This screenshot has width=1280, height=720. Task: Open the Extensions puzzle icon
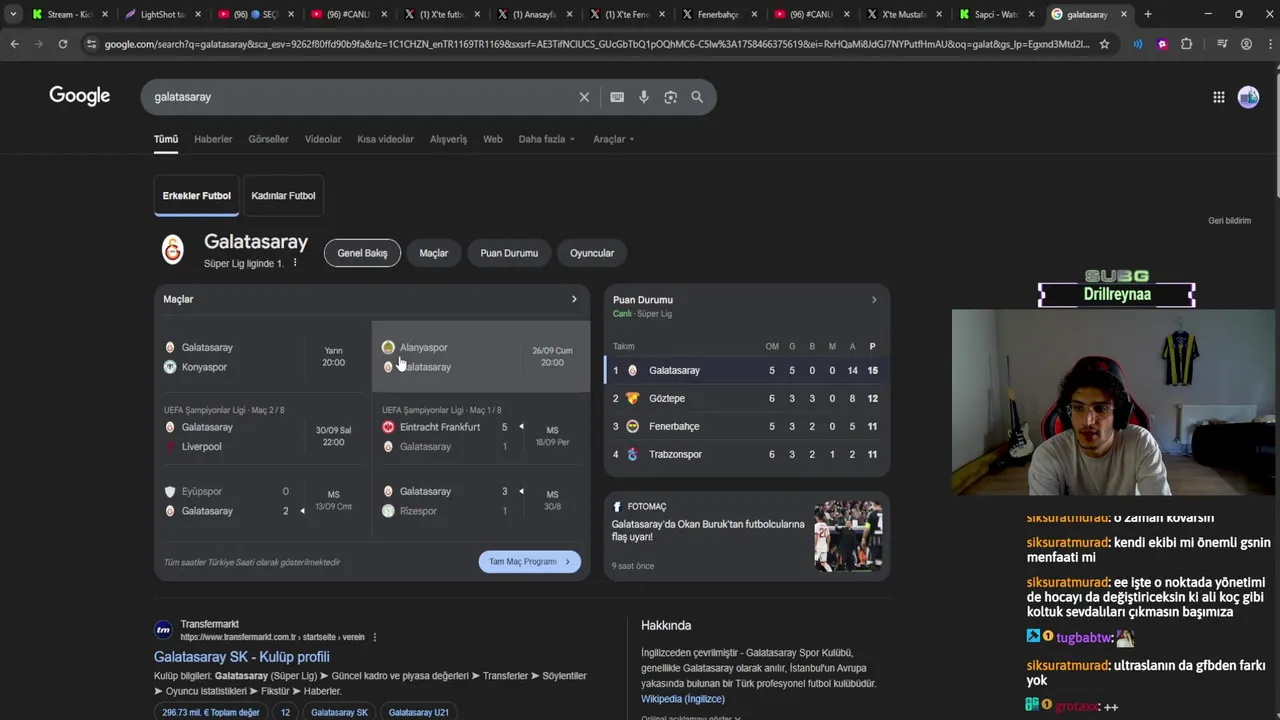click(1186, 44)
